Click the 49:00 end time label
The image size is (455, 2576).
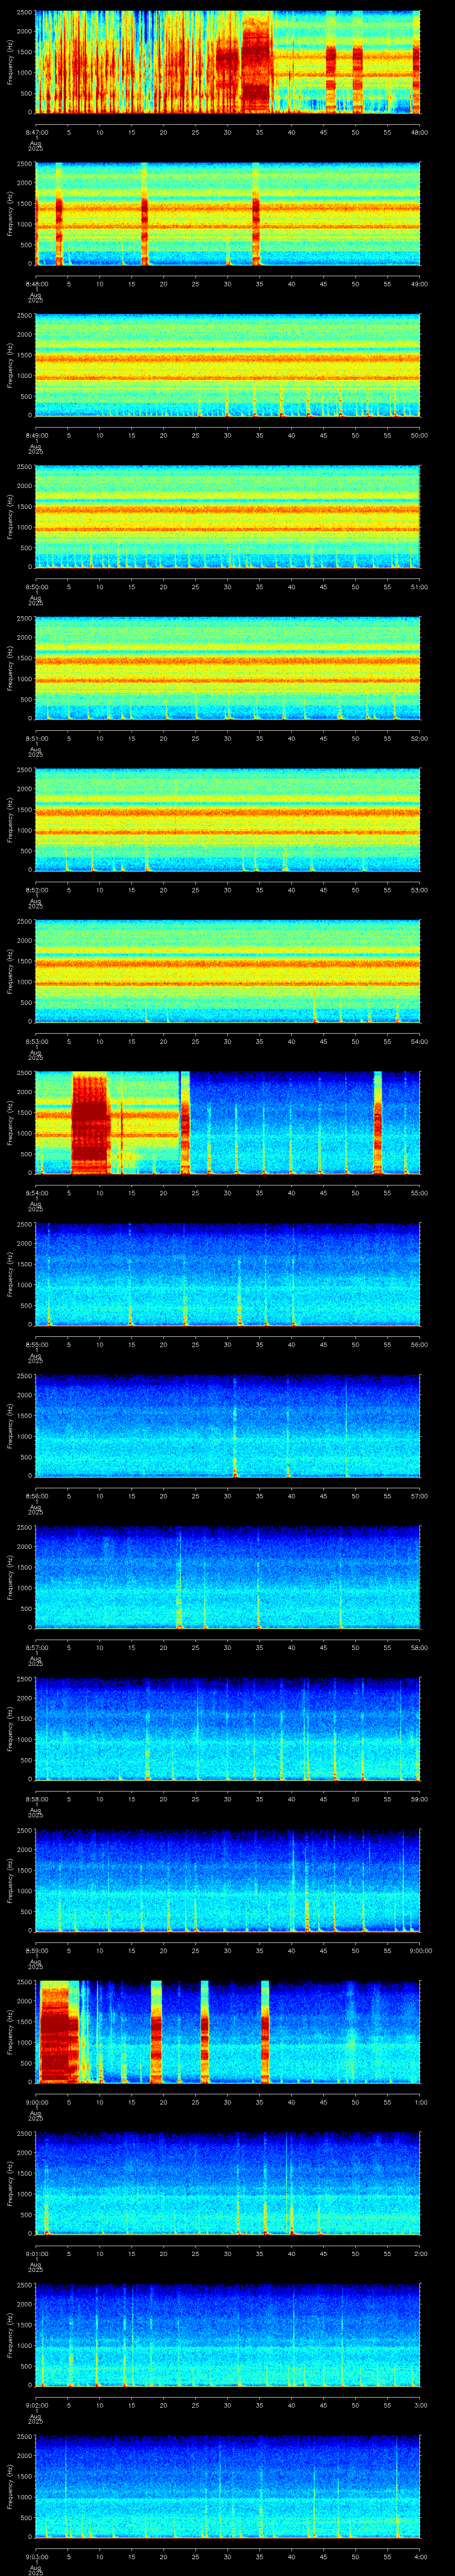(420, 284)
